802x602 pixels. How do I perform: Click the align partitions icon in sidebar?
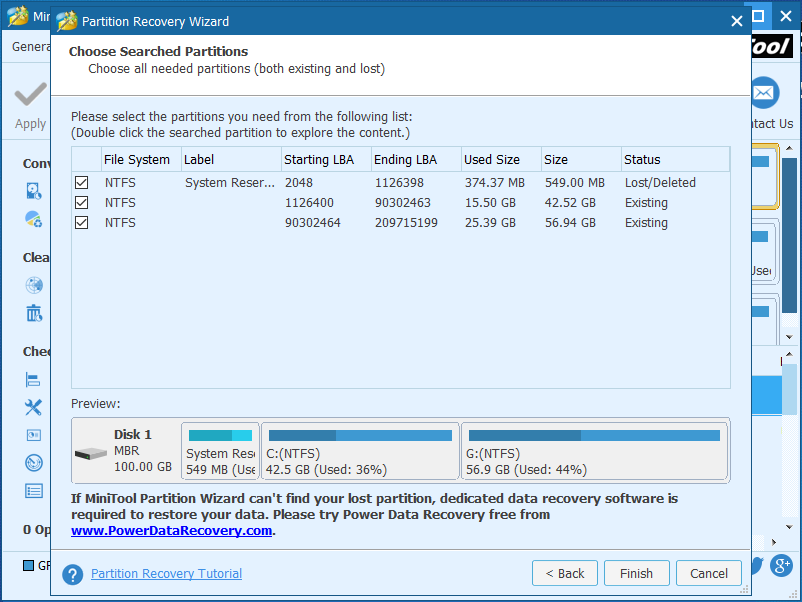click(33, 380)
